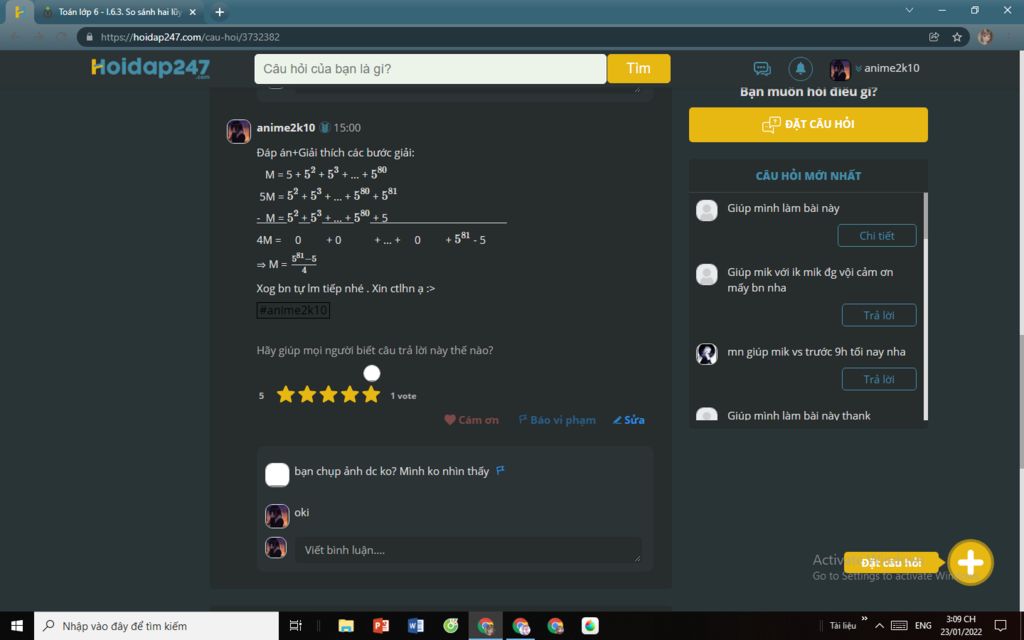Click the share page icon in address bar
This screenshot has width=1024, height=640.
pyautogui.click(x=934, y=37)
